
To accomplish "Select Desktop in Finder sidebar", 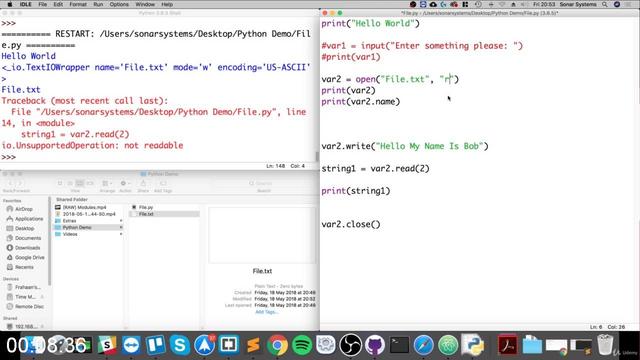I will [x=24, y=229].
